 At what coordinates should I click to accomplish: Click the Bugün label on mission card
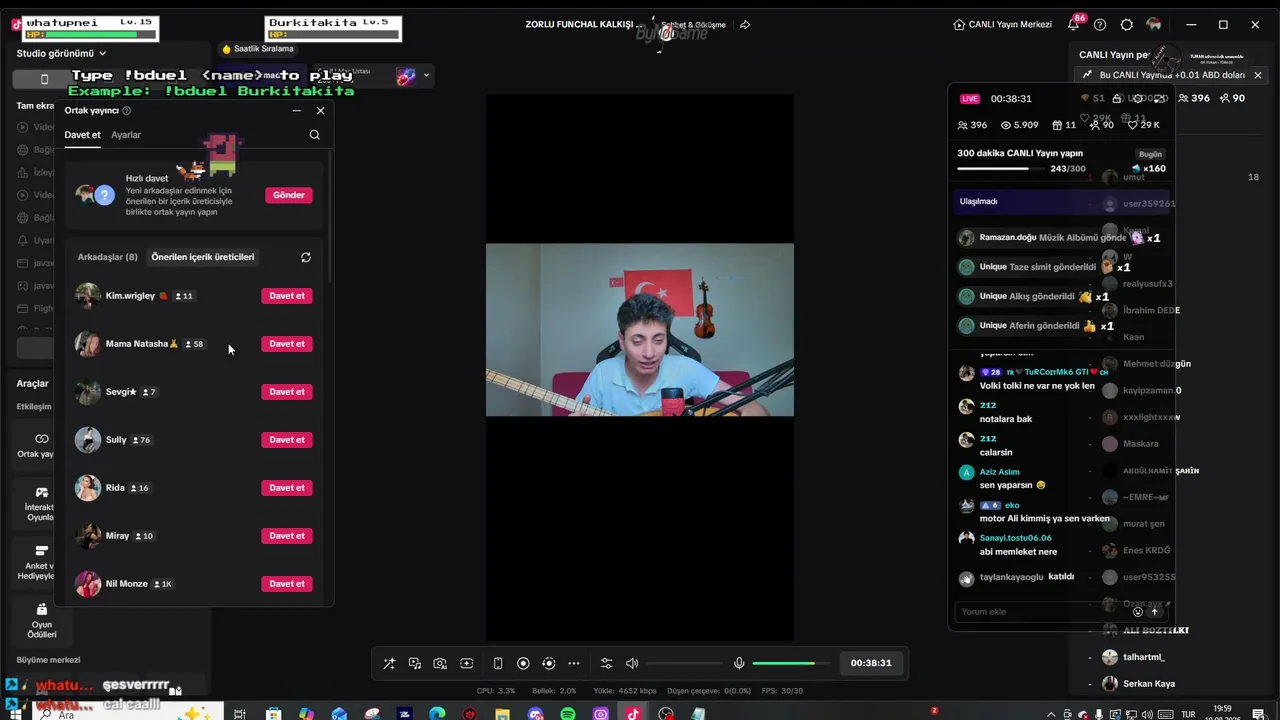[x=1150, y=154]
